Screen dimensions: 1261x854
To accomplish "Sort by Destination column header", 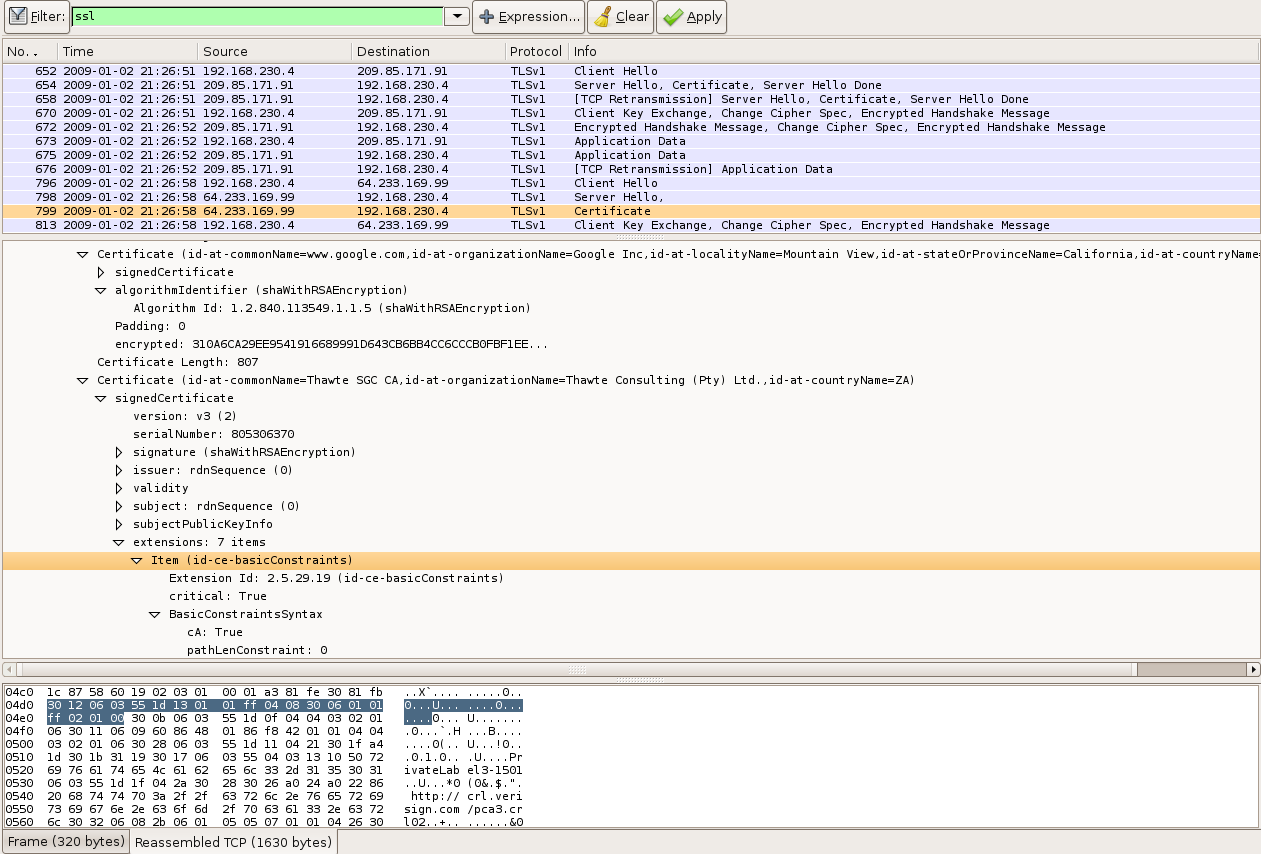I will coord(428,51).
